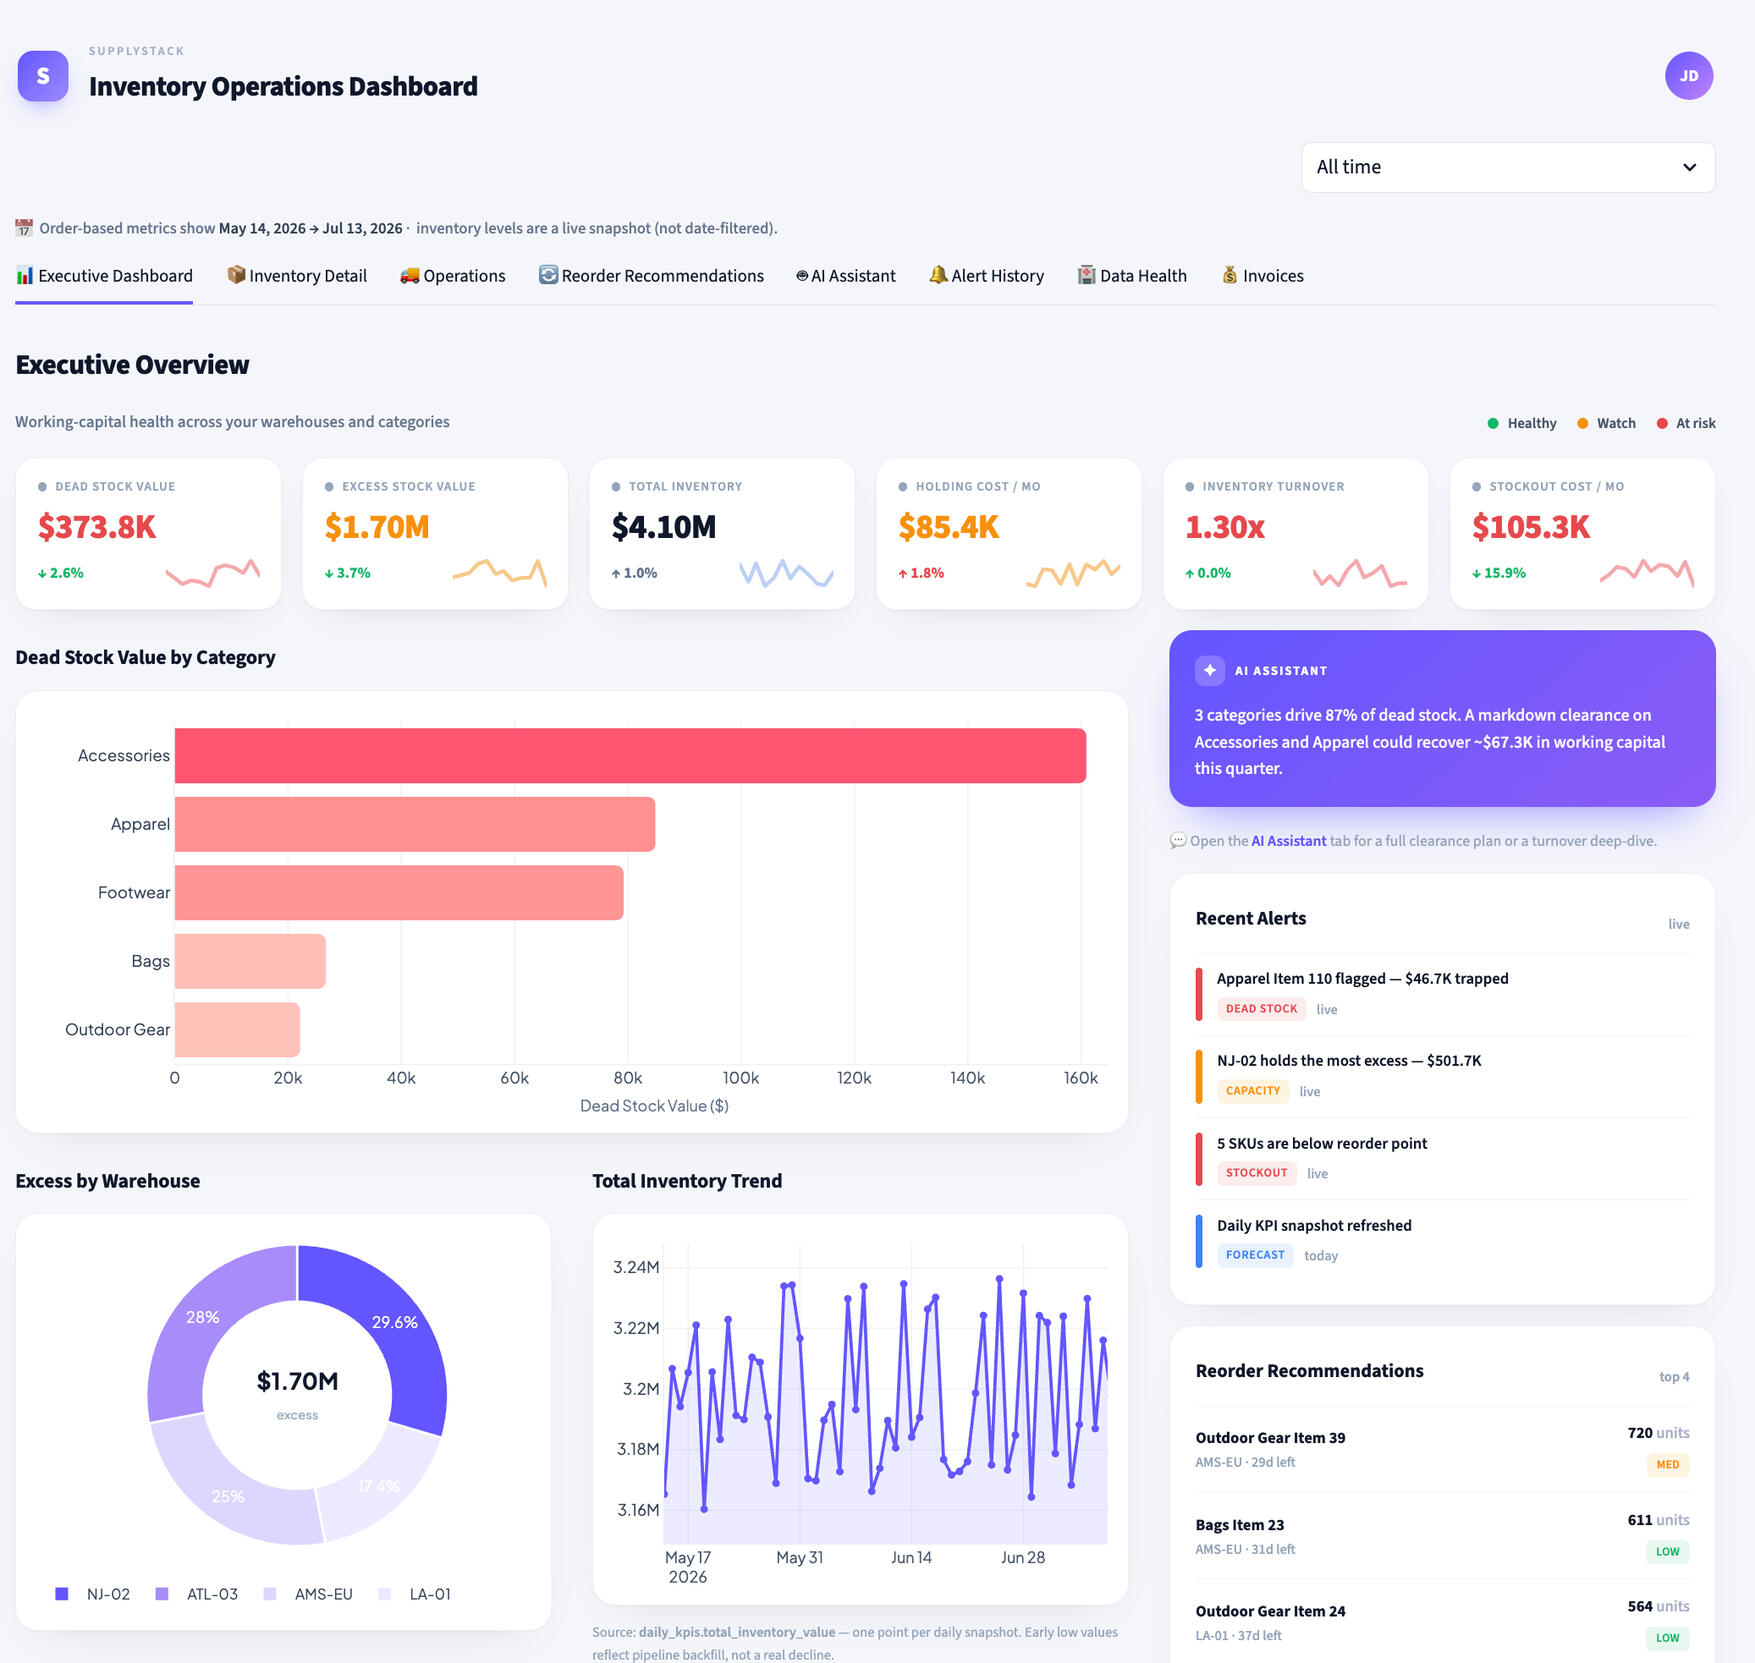Toggle NJ-02 legend in Excess by Warehouse
This screenshot has height=1663, width=1755.
[x=93, y=1594]
